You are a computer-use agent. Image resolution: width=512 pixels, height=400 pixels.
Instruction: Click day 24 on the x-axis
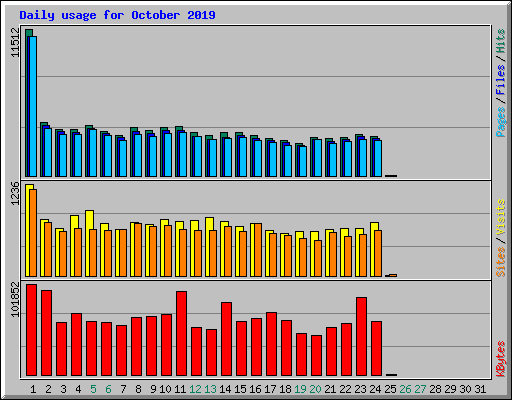[x=375, y=389]
